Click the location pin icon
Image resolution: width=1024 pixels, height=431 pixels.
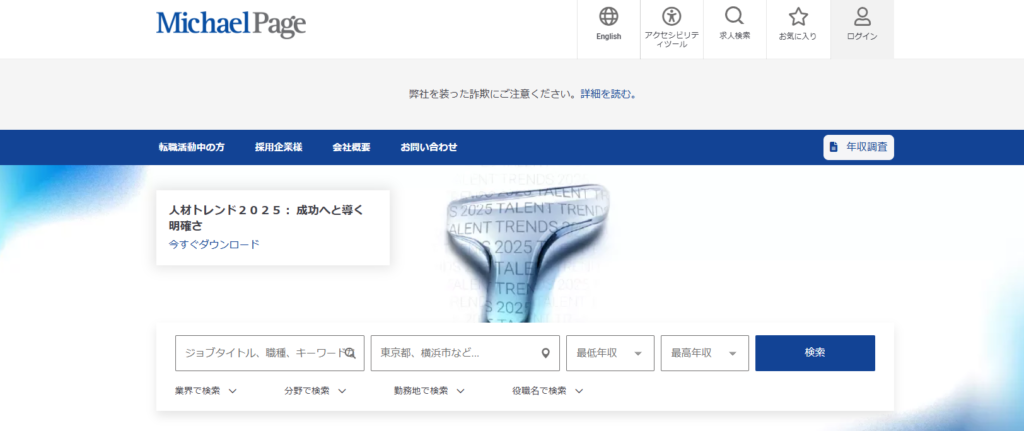tap(545, 353)
